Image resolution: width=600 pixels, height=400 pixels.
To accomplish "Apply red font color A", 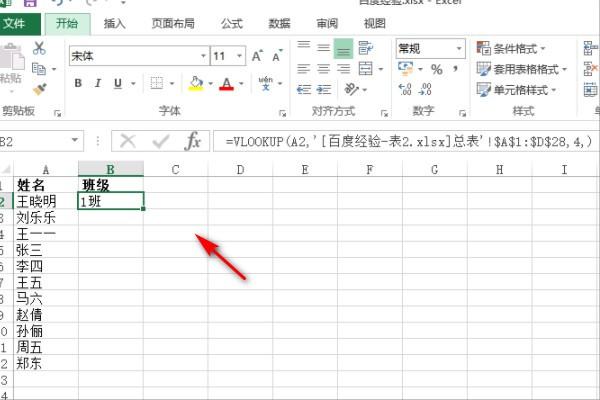I will (x=227, y=83).
